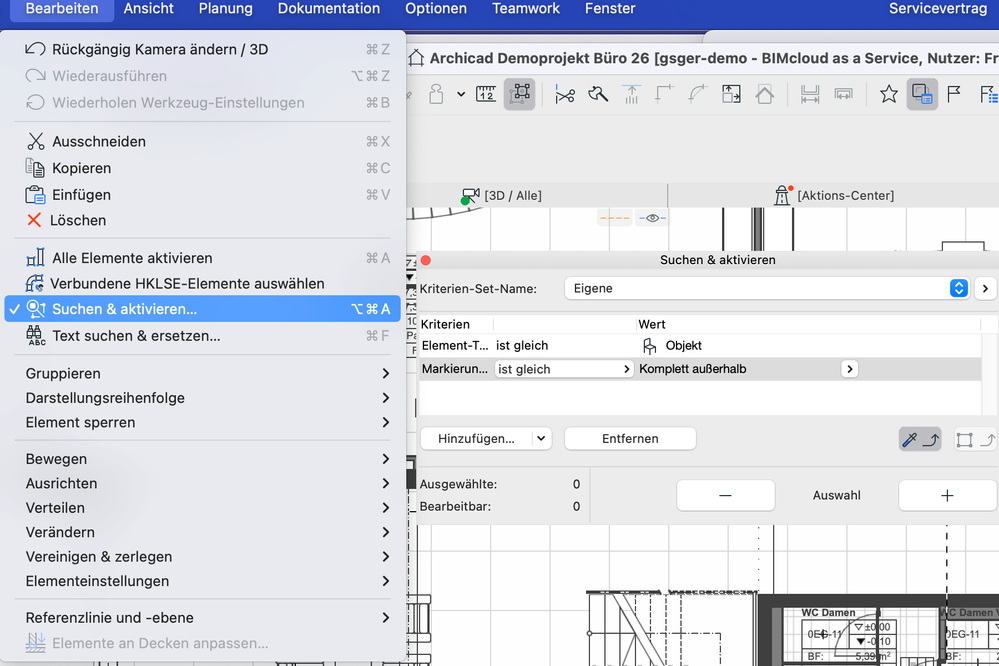Click the Objekt value cell
The image size is (999, 666).
672,345
